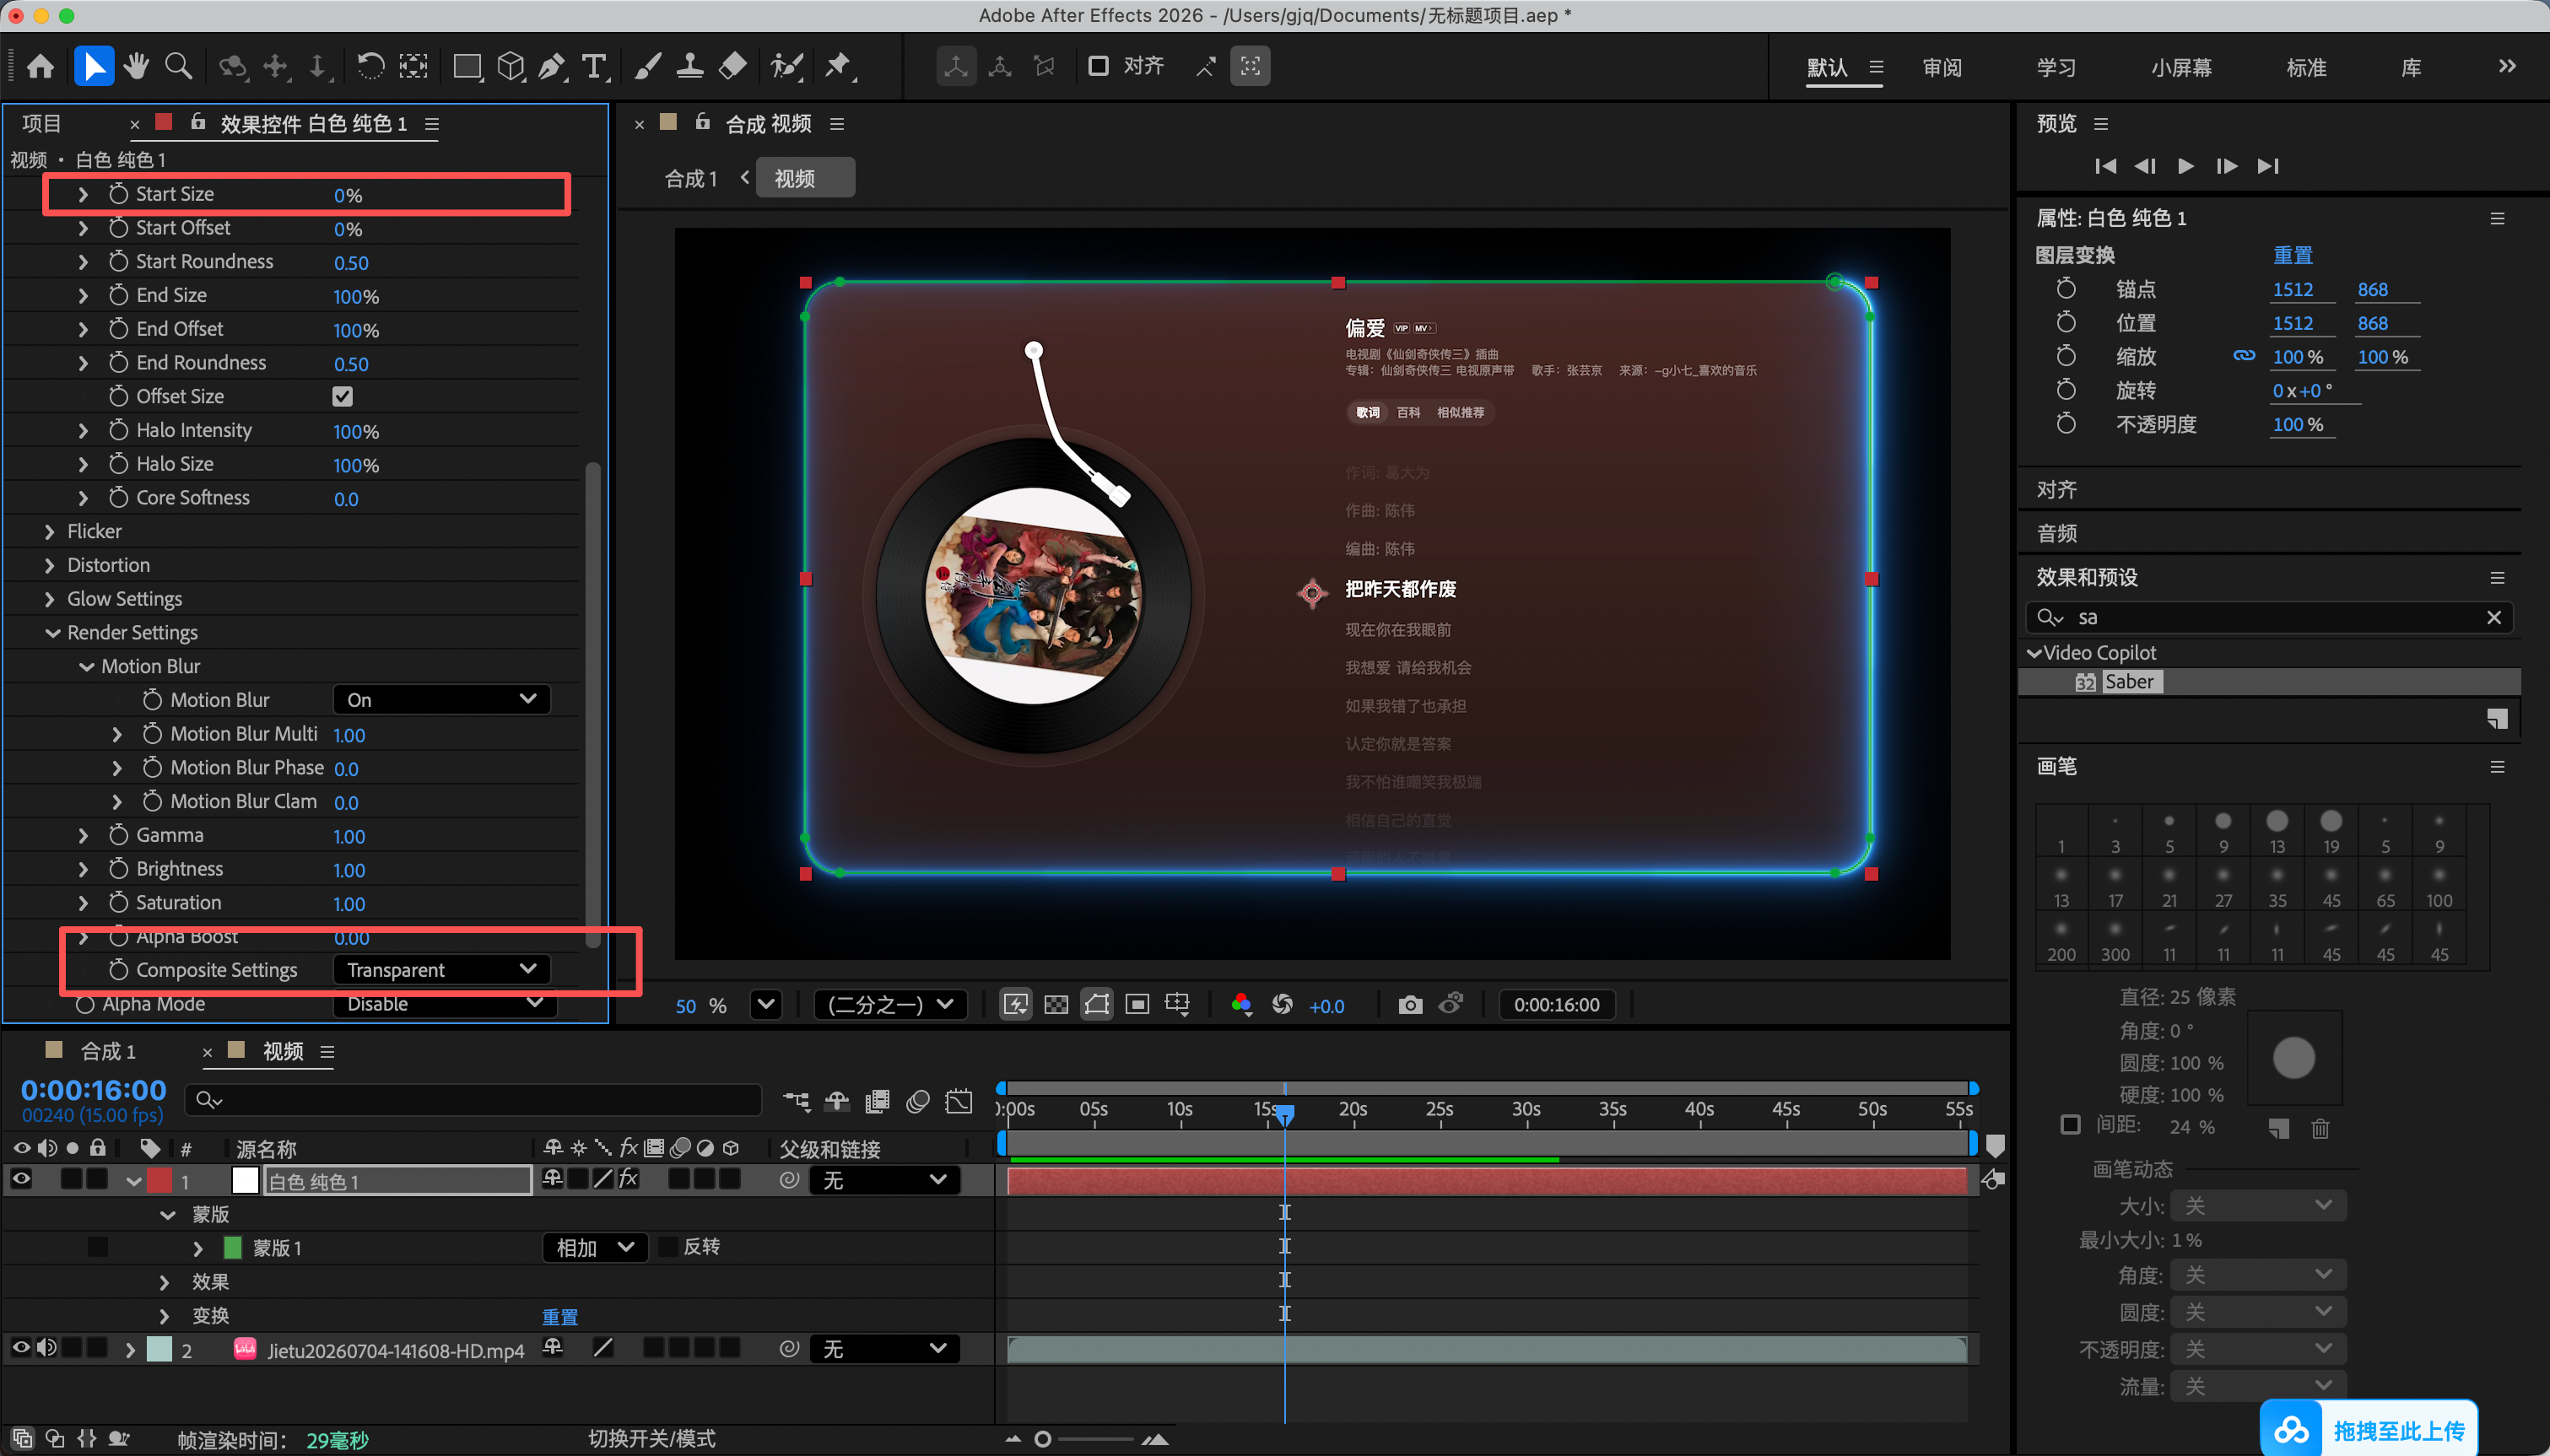Open the Composite Settings Transparent dropdown

click(x=441, y=969)
